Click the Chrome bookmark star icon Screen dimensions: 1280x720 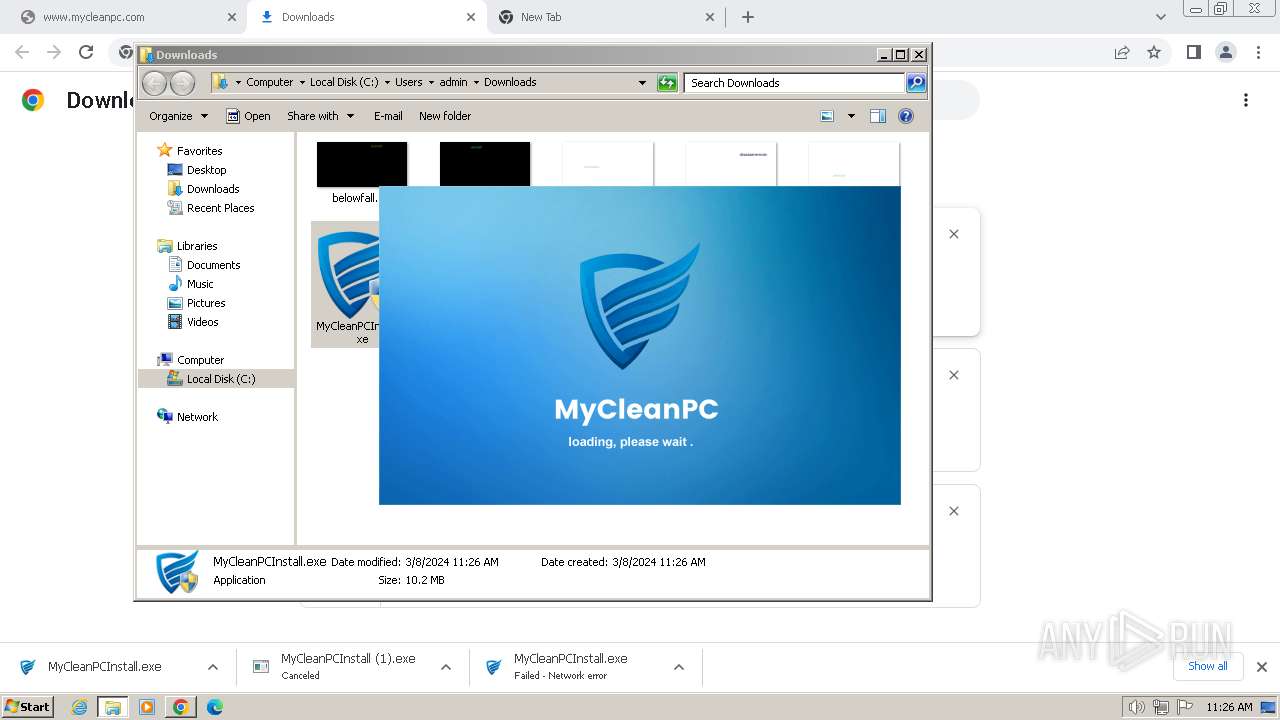(1154, 52)
